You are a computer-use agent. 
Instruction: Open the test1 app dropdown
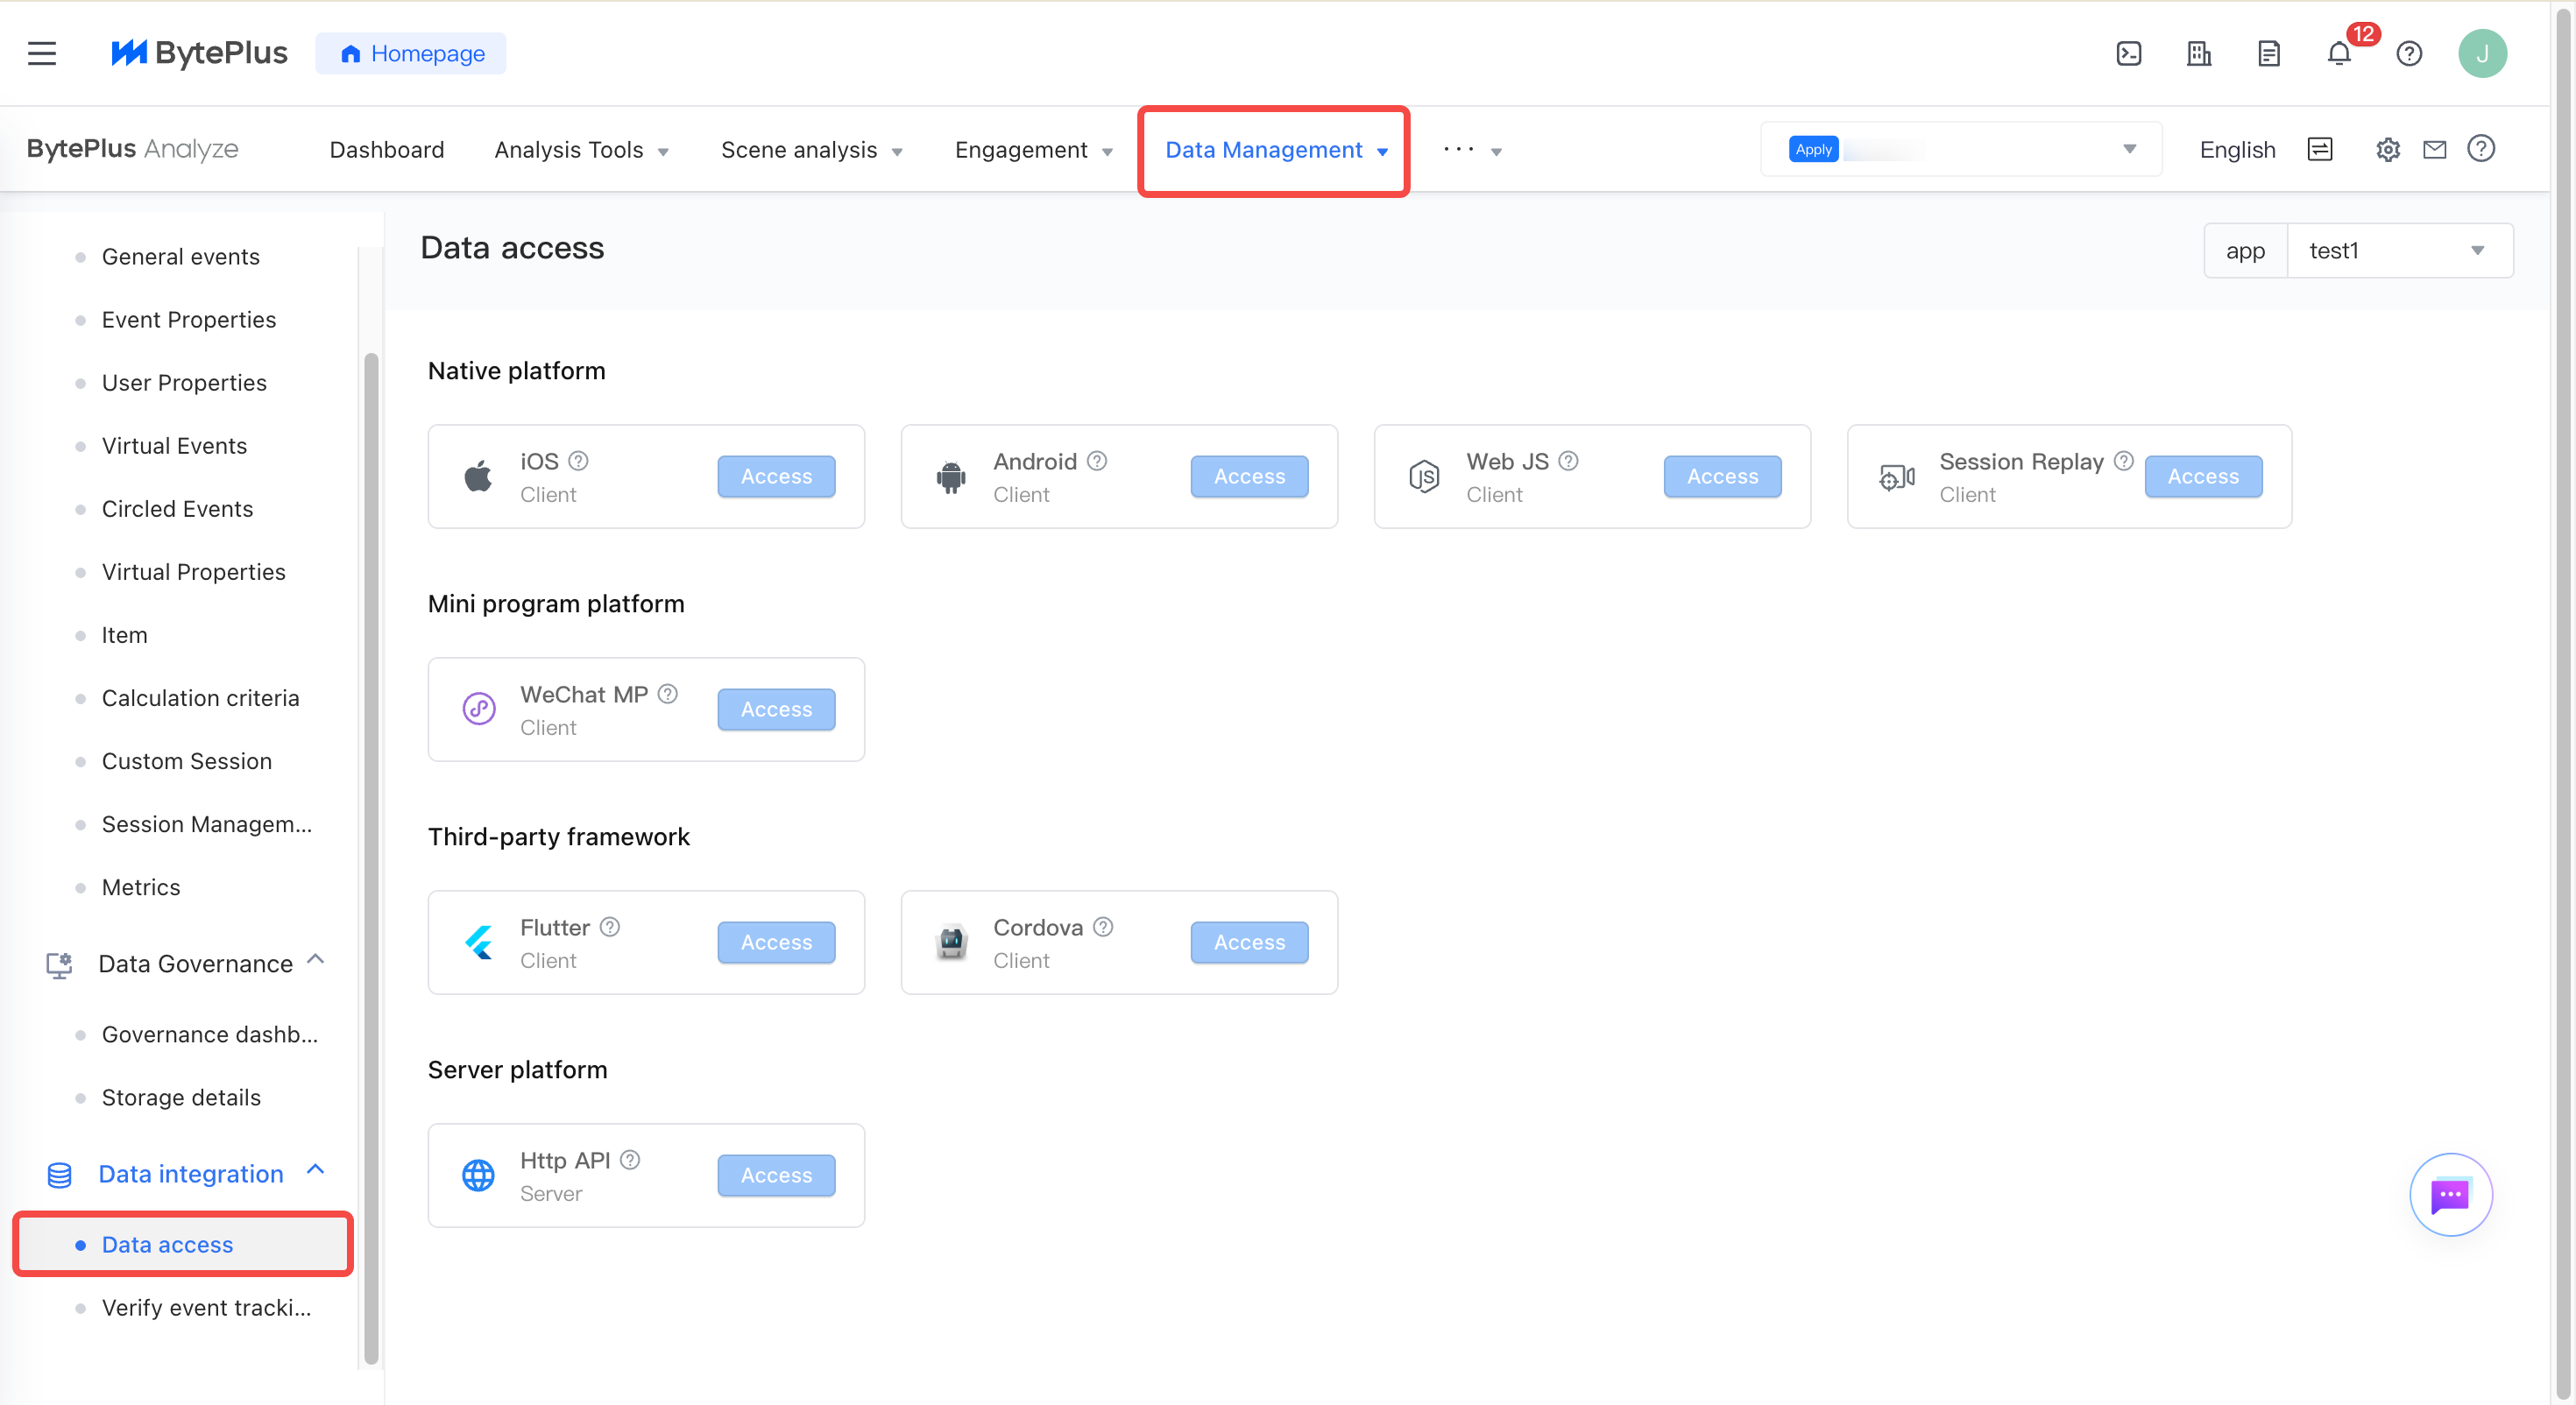2399,250
